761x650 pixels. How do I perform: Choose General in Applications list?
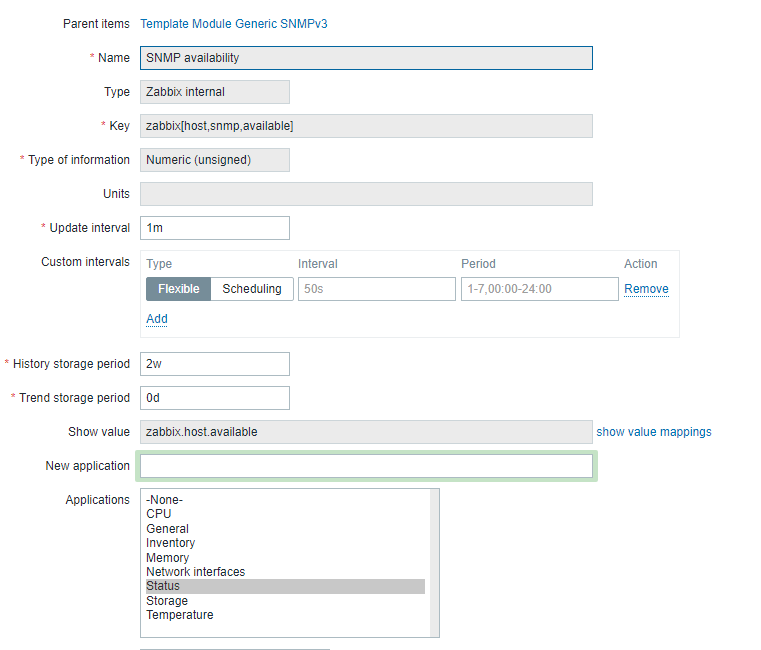[x=167, y=529]
